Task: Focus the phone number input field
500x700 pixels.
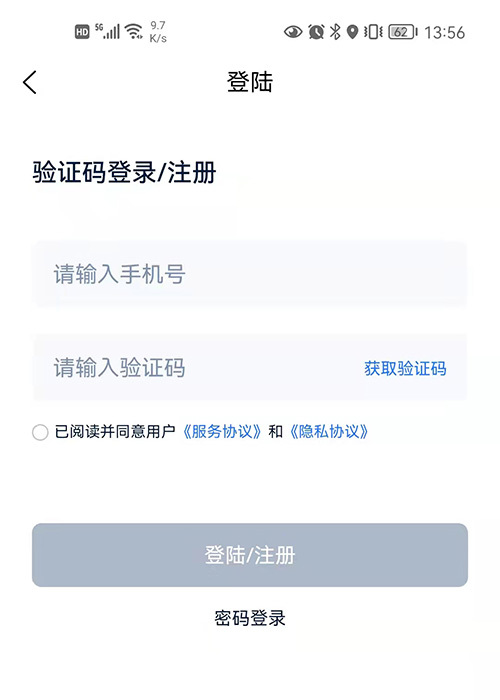Action: coord(250,274)
